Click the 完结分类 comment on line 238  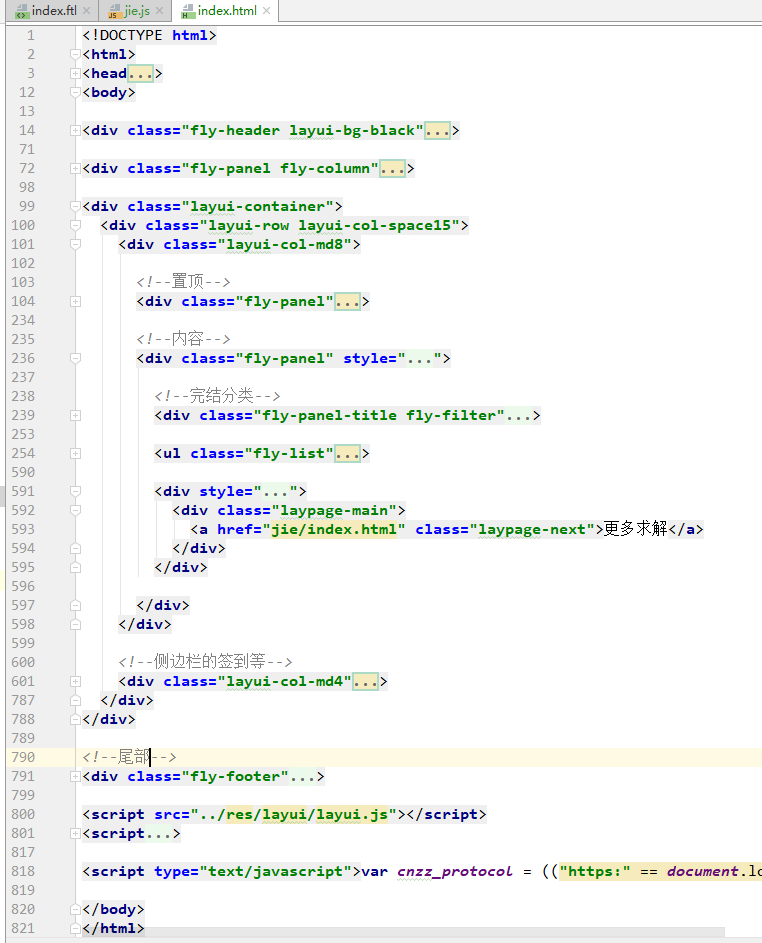tap(217, 396)
